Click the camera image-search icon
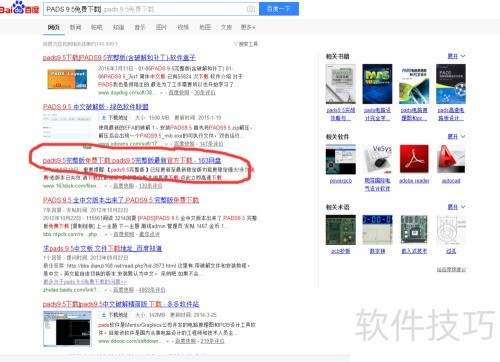The width and height of the screenshot is (500, 362). click(x=251, y=9)
